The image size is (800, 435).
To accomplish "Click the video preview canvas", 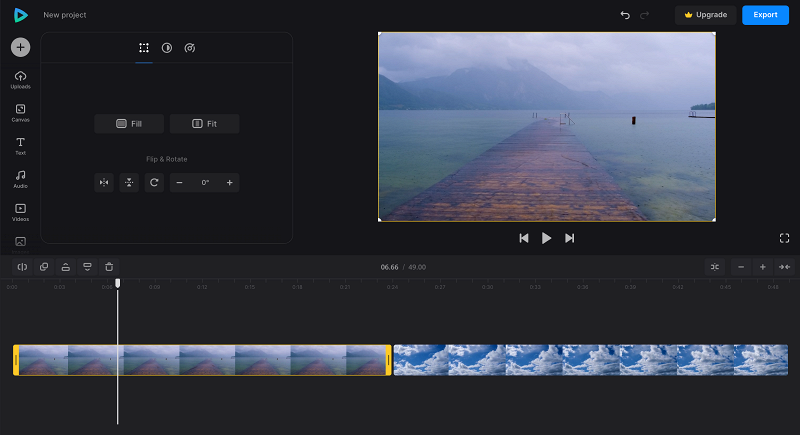I will tap(547, 127).
